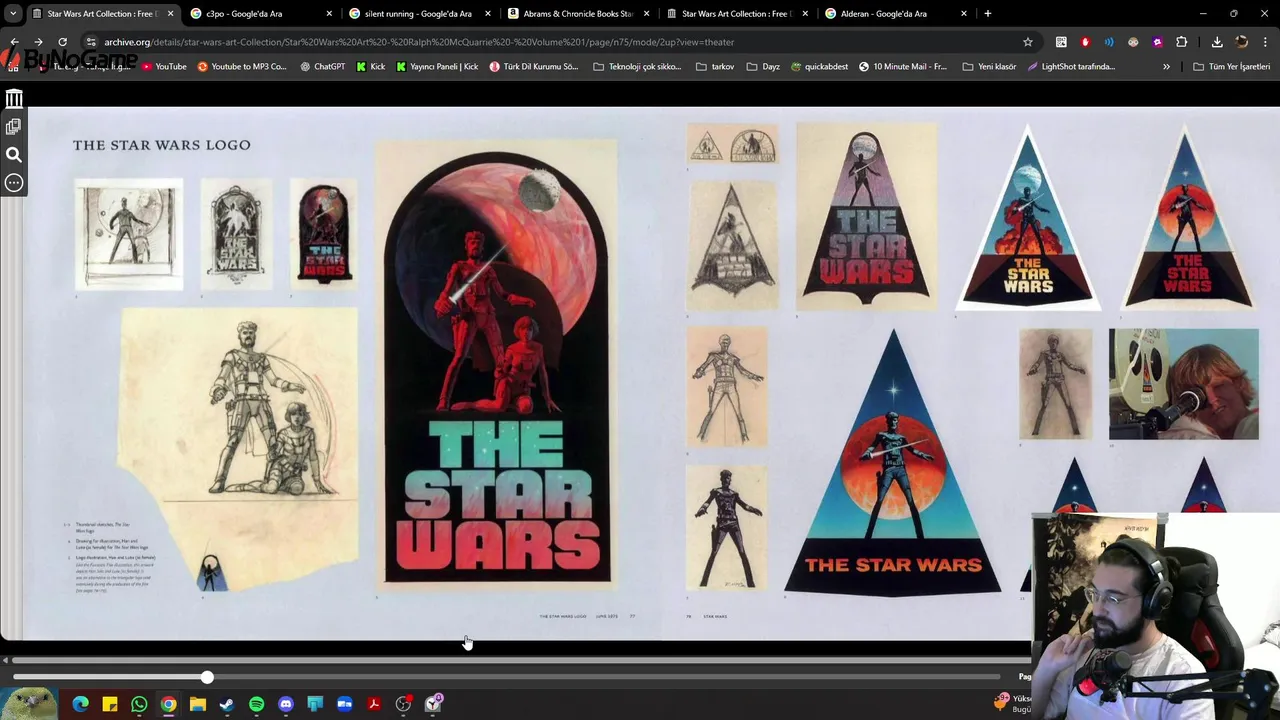
Task: Open the search-inside-book magnifier icon
Action: click(x=14, y=155)
